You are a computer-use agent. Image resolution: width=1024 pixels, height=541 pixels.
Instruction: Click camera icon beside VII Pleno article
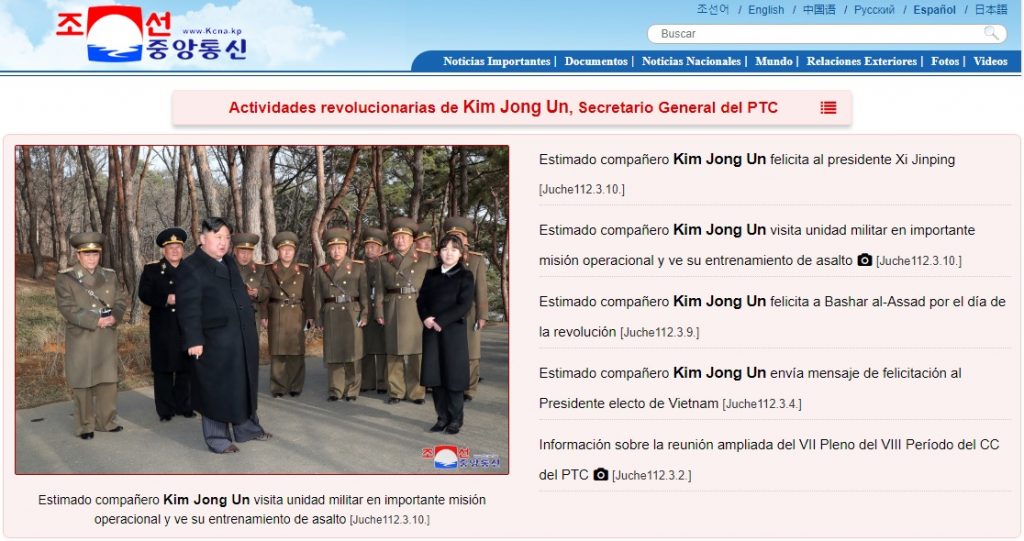(x=601, y=474)
